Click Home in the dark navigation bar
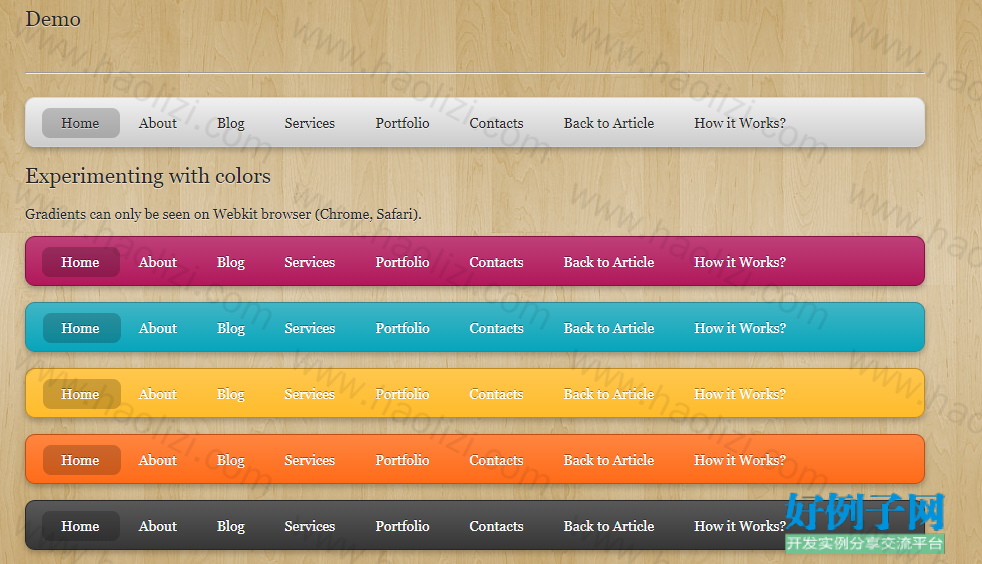 point(81,526)
